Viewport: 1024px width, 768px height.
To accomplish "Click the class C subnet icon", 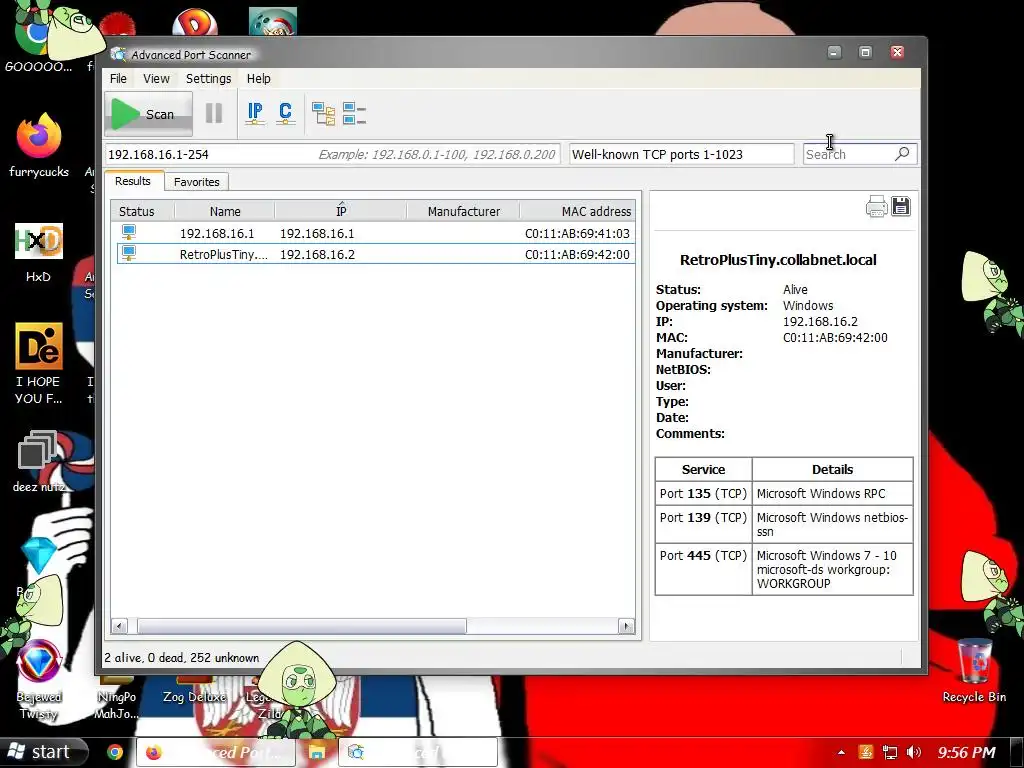I will [x=285, y=113].
